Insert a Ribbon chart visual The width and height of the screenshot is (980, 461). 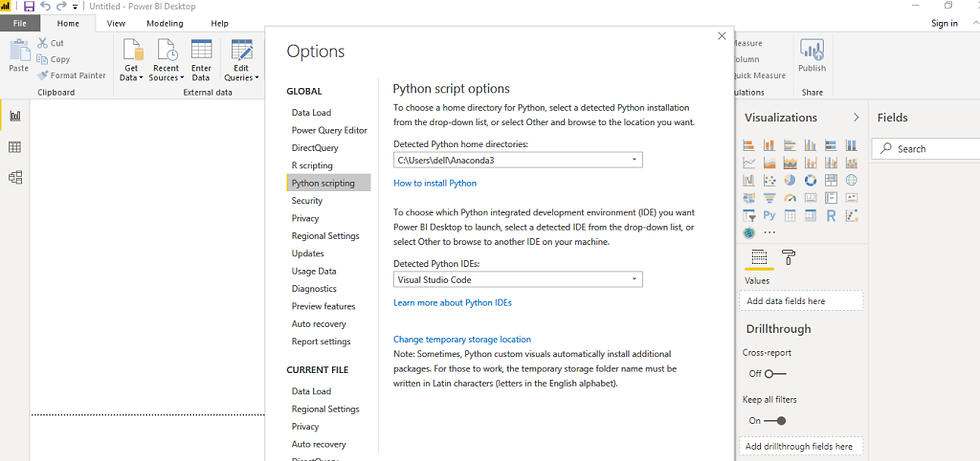click(x=851, y=162)
